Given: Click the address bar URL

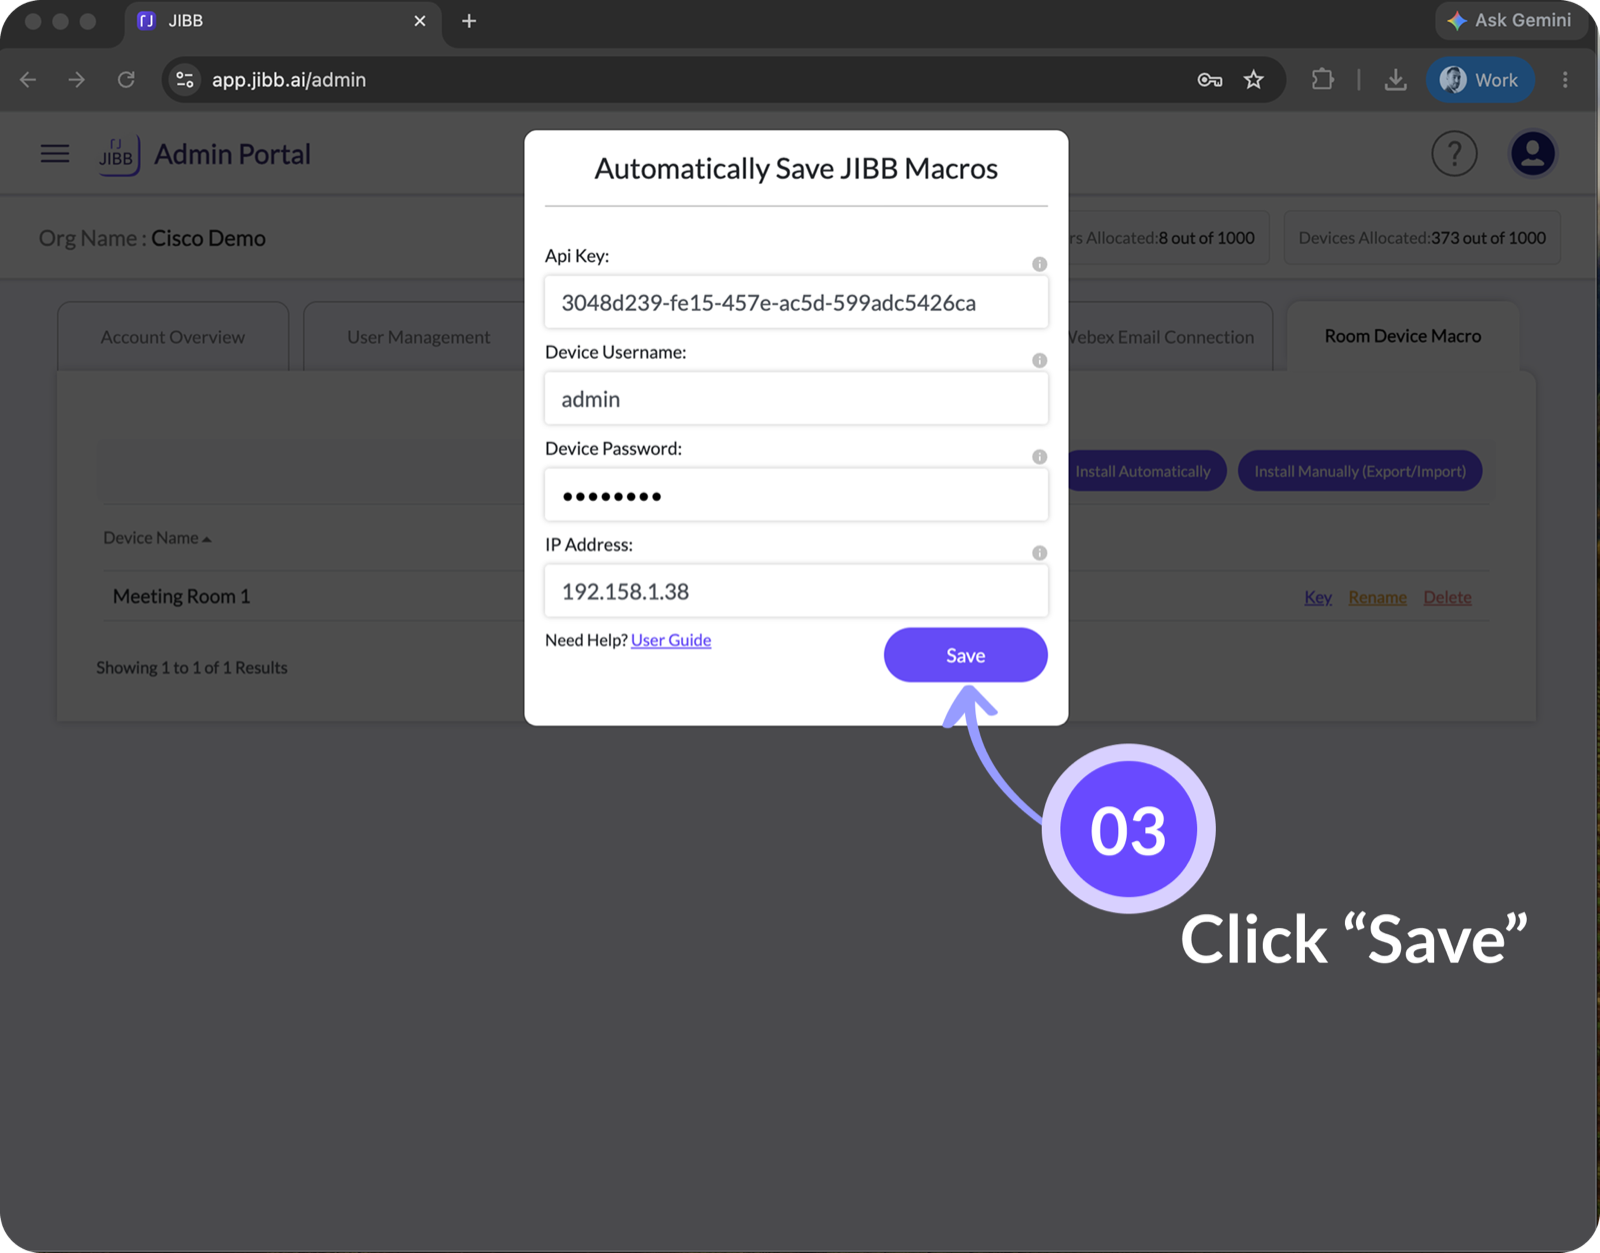Looking at the screenshot, I should [x=289, y=80].
